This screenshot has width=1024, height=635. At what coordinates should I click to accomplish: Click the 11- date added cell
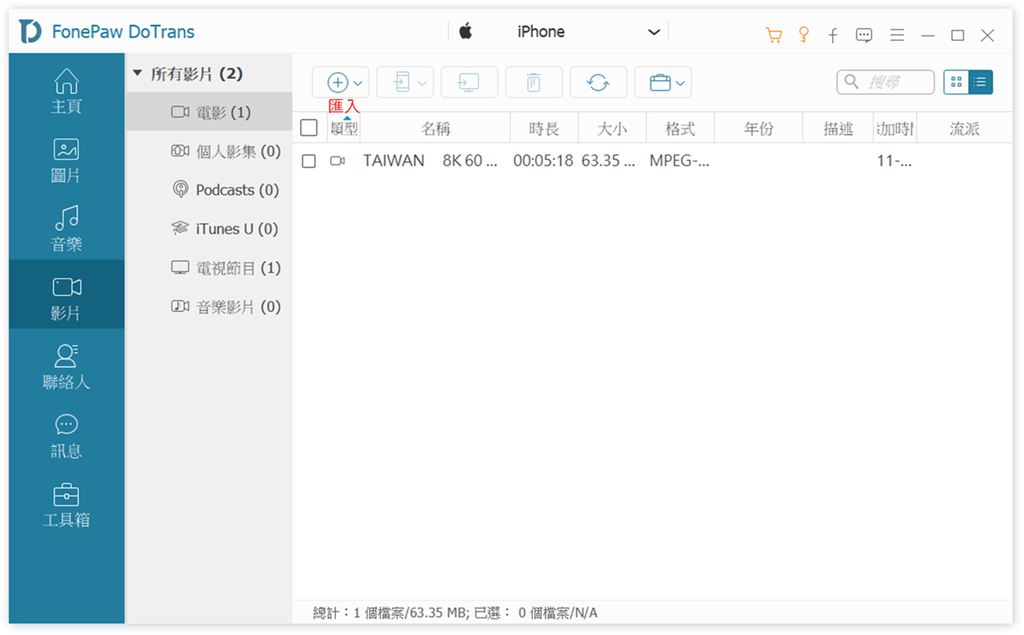point(894,161)
